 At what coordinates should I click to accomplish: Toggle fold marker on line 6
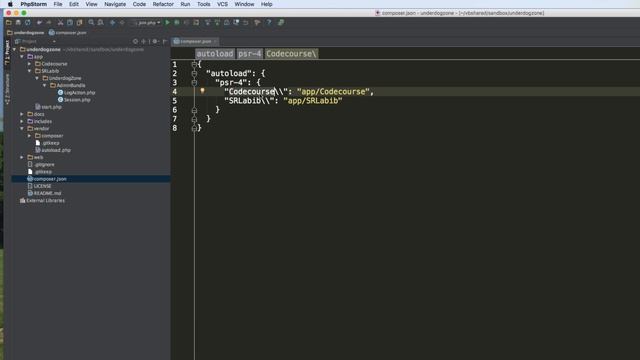(x=194, y=110)
